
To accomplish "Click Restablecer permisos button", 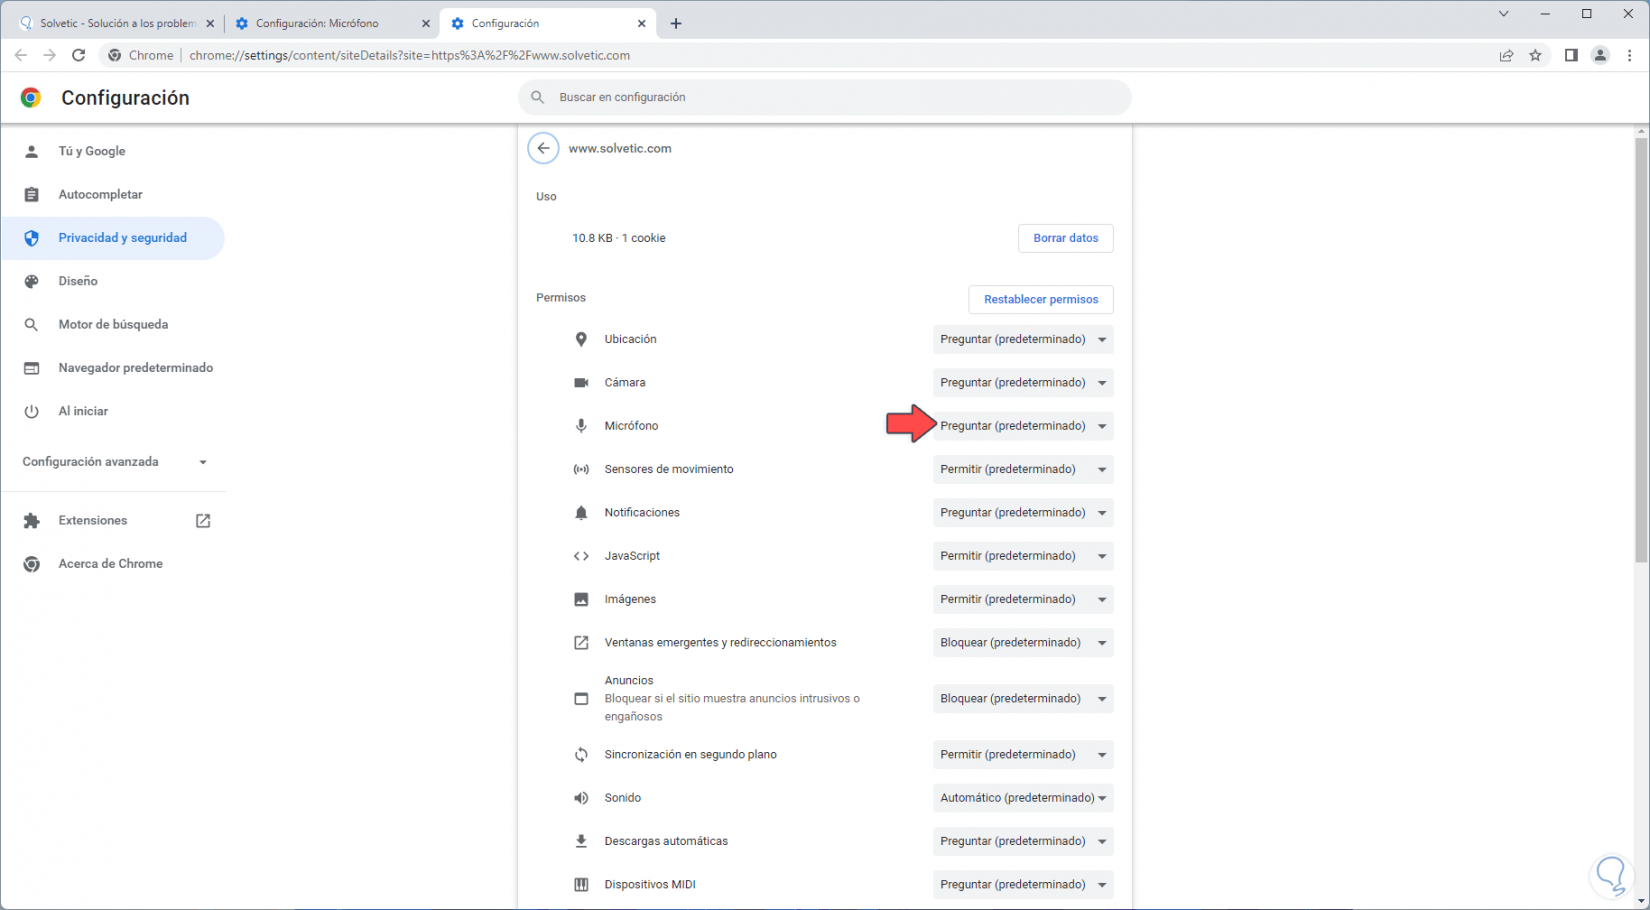I will pyautogui.click(x=1040, y=300).
